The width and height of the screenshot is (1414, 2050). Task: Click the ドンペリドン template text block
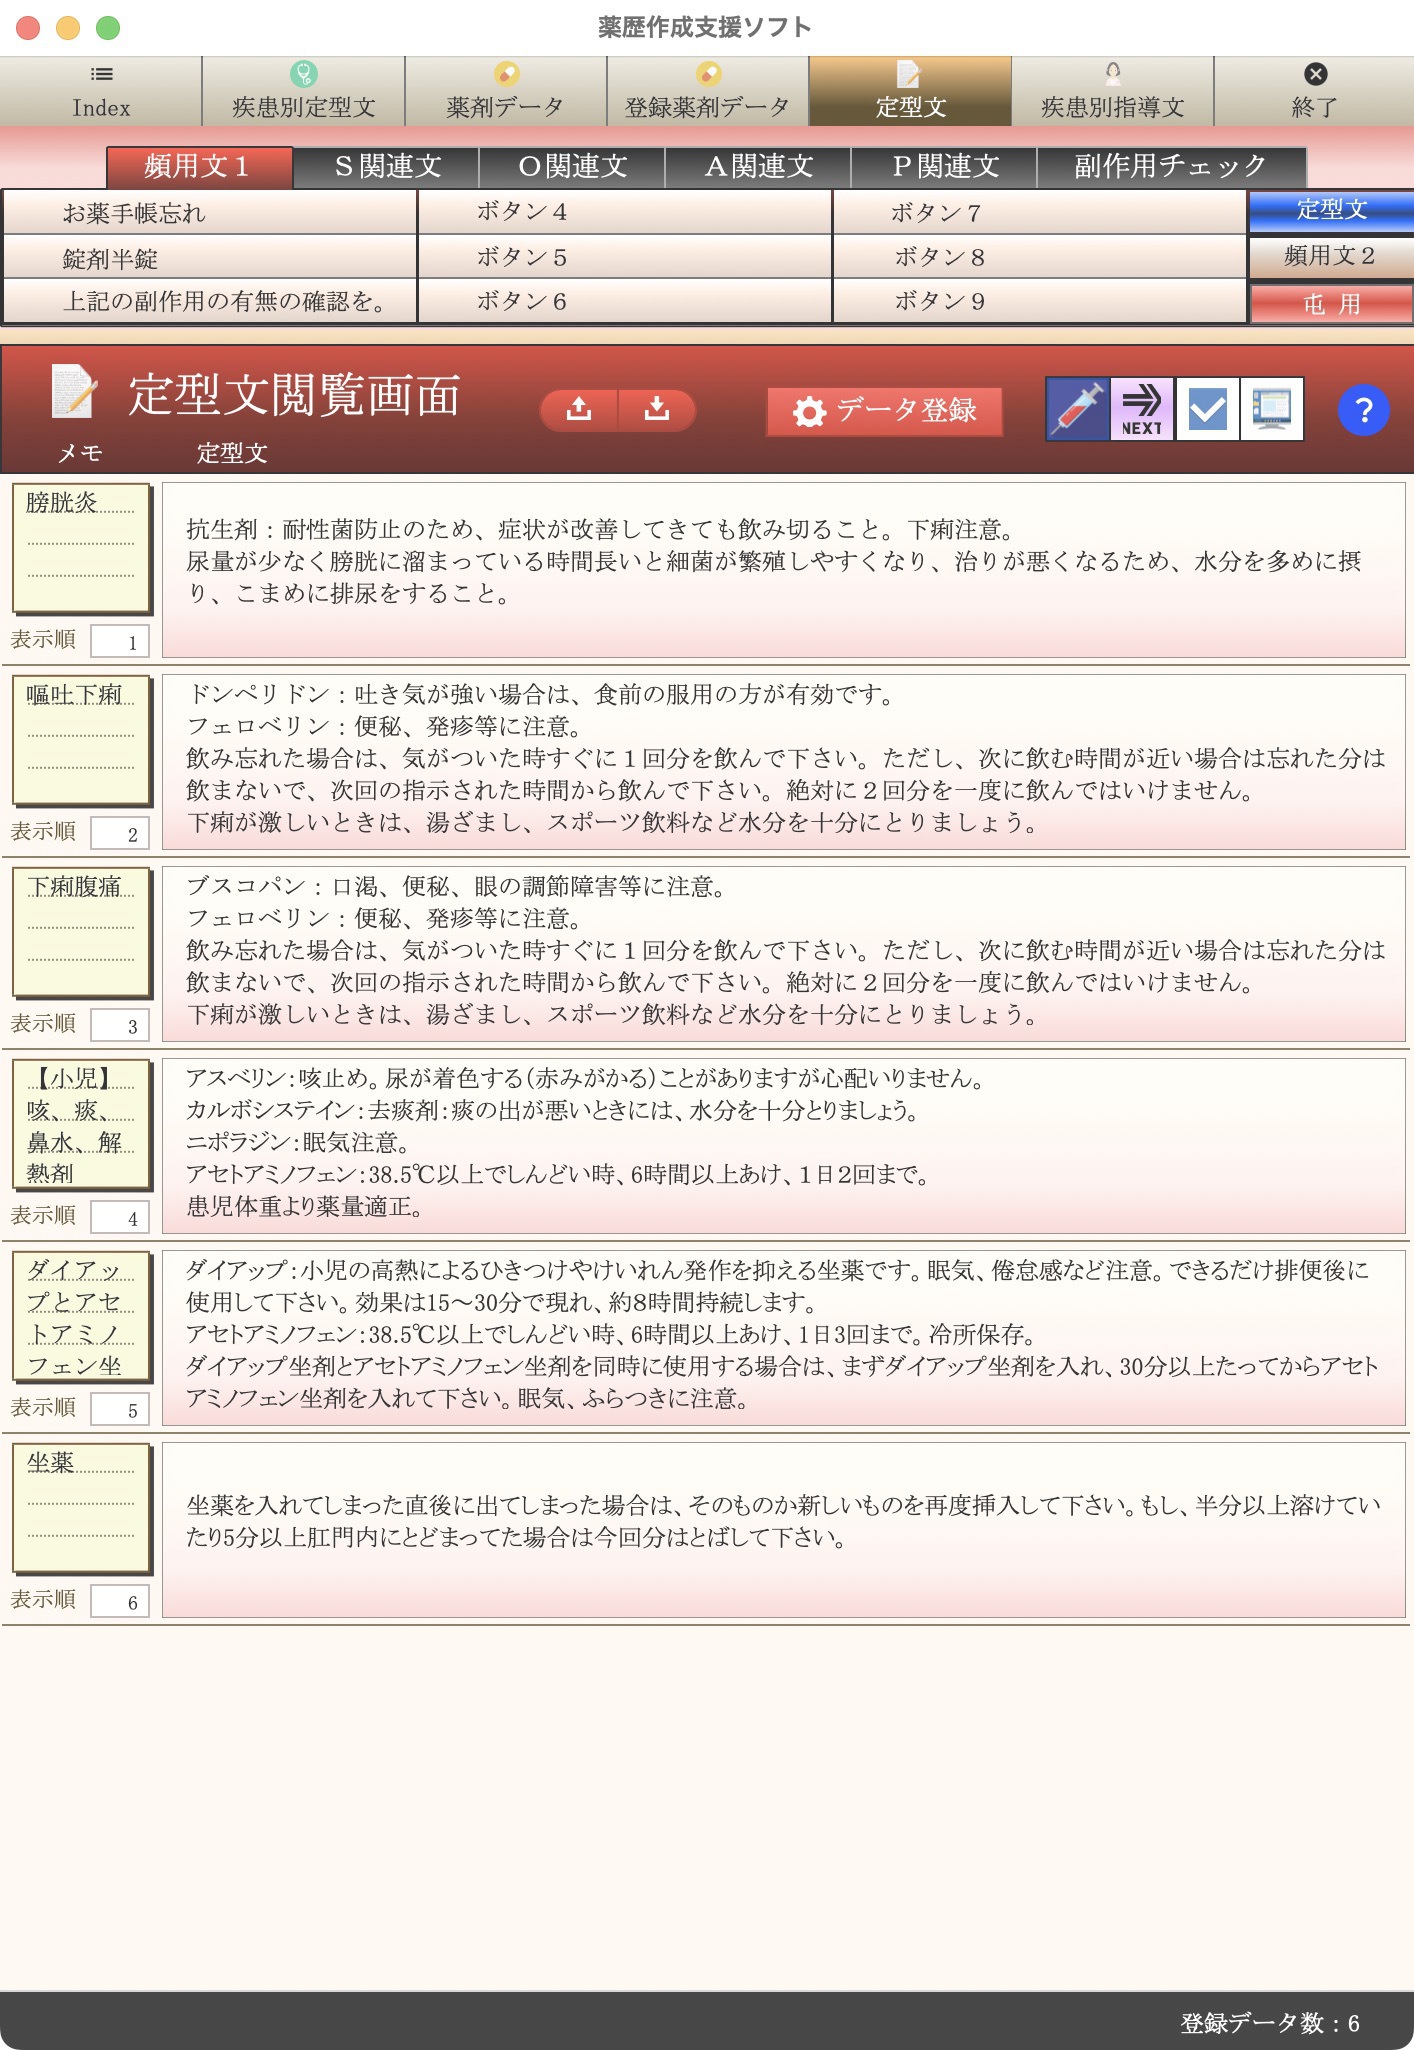pyautogui.click(x=783, y=762)
